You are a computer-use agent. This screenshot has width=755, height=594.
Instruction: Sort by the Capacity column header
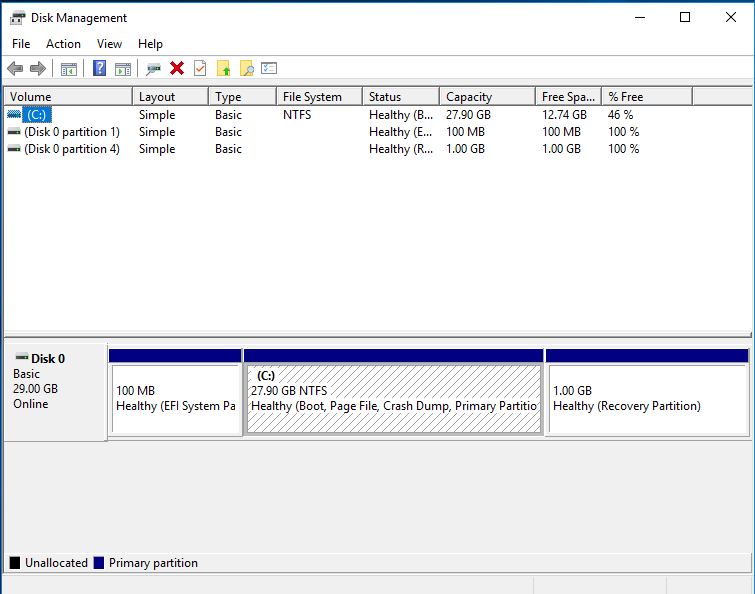(488, 97)
